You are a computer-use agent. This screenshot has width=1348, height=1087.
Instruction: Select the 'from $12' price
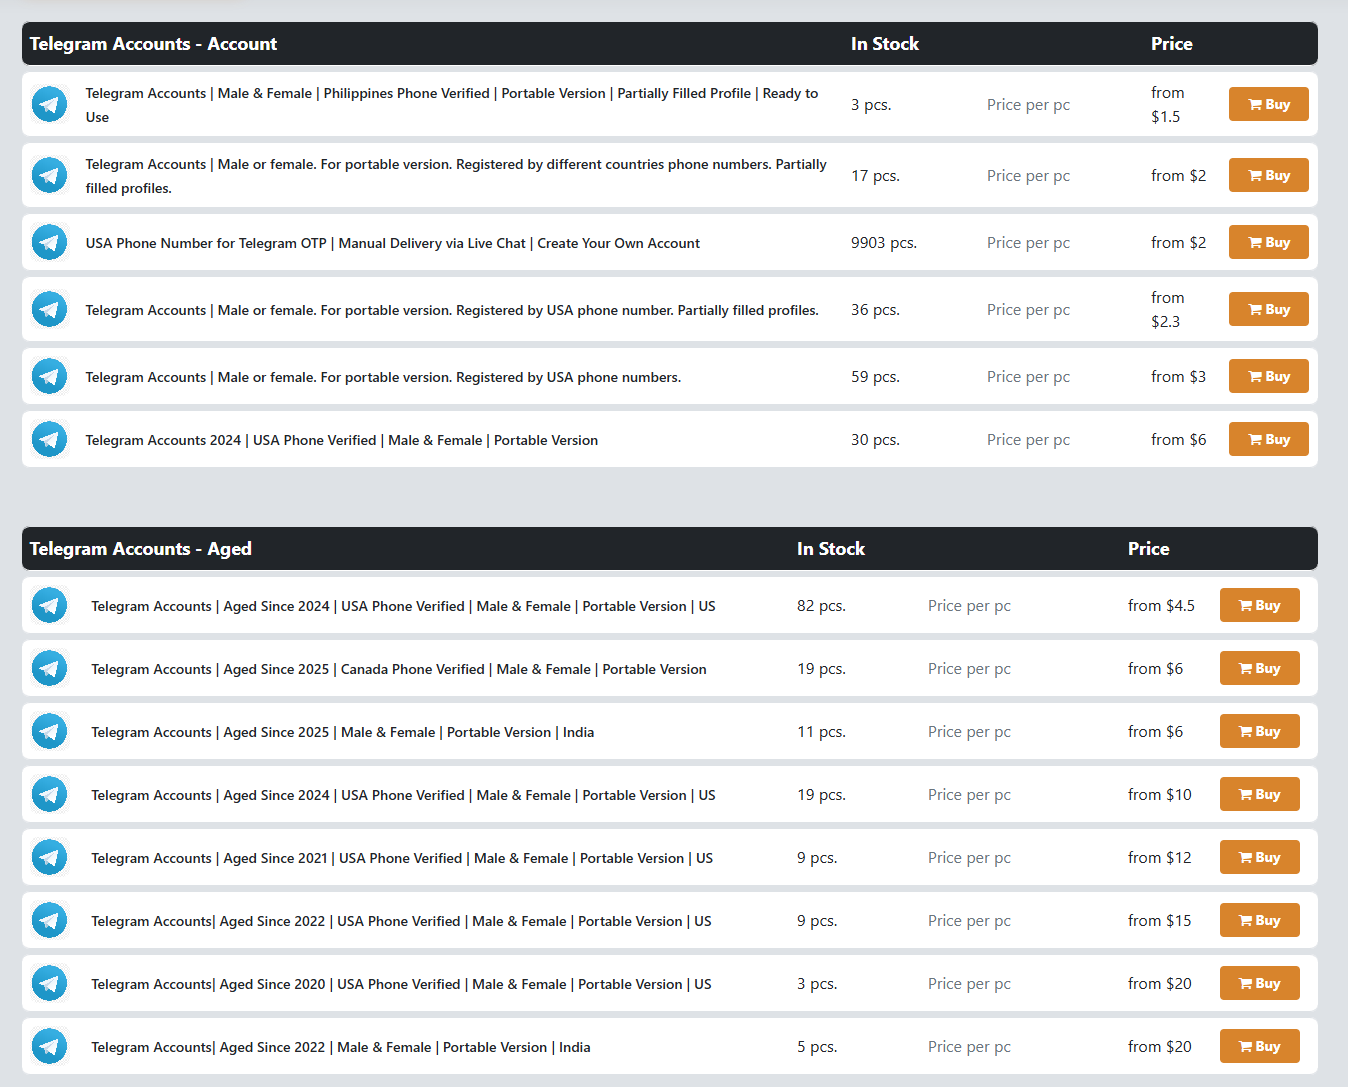pyautogui.click(x=1160, y=858)
